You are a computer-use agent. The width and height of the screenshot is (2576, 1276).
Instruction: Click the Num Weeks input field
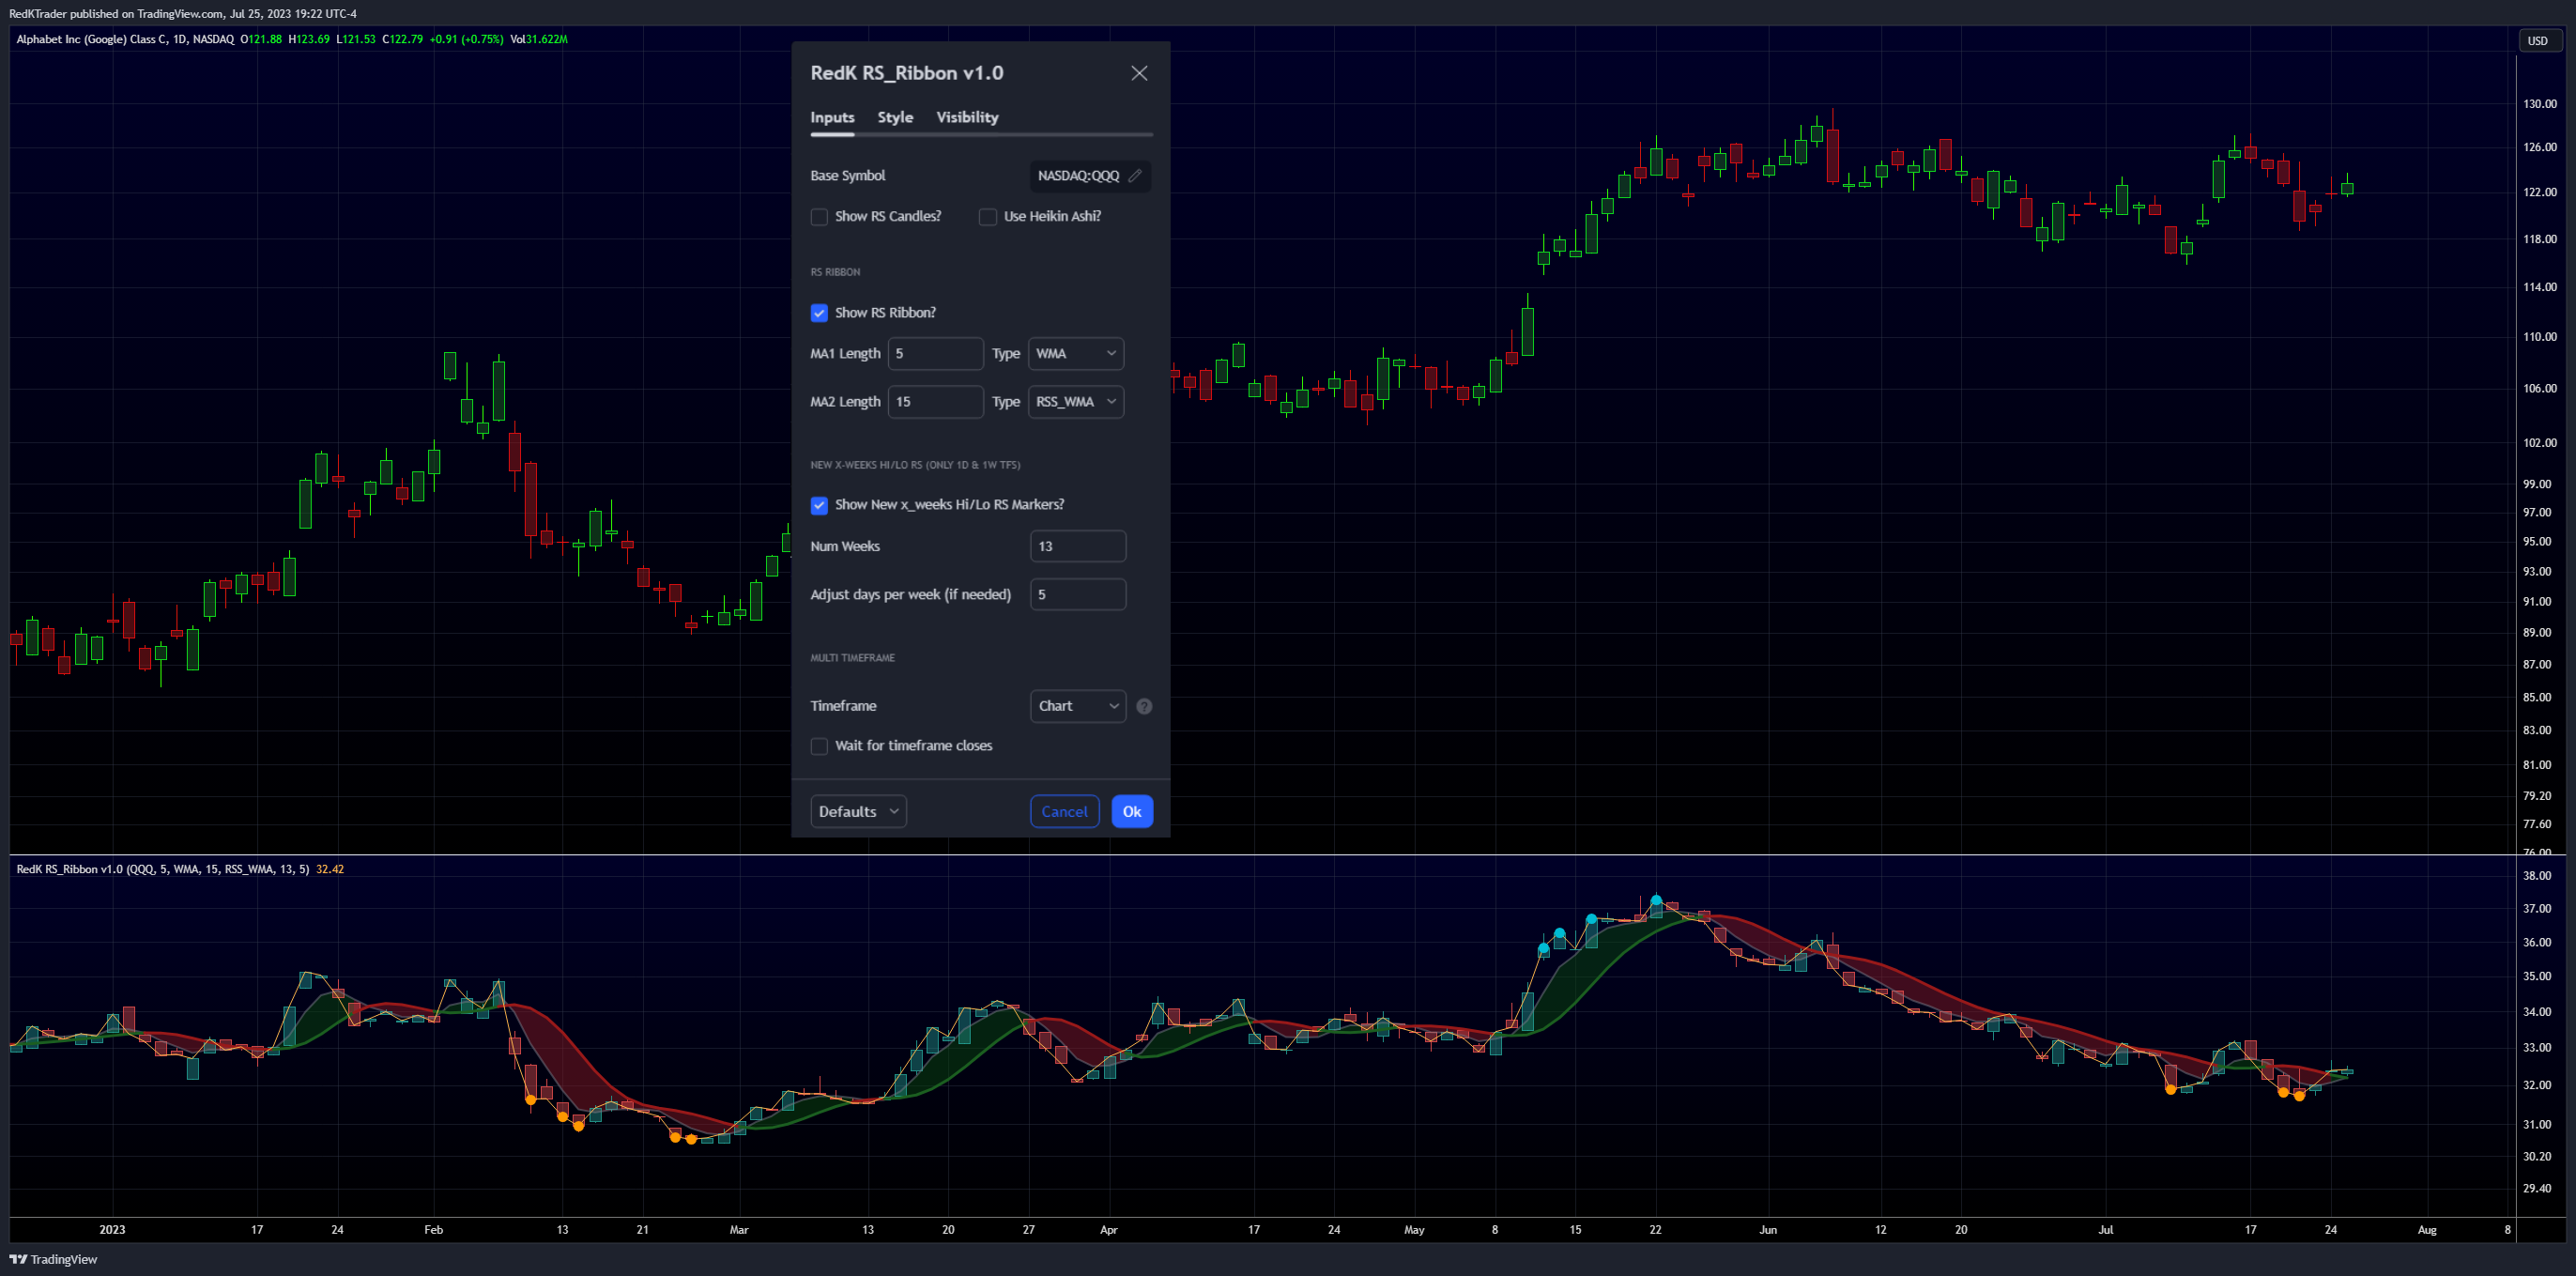[x=1078, y=546]
